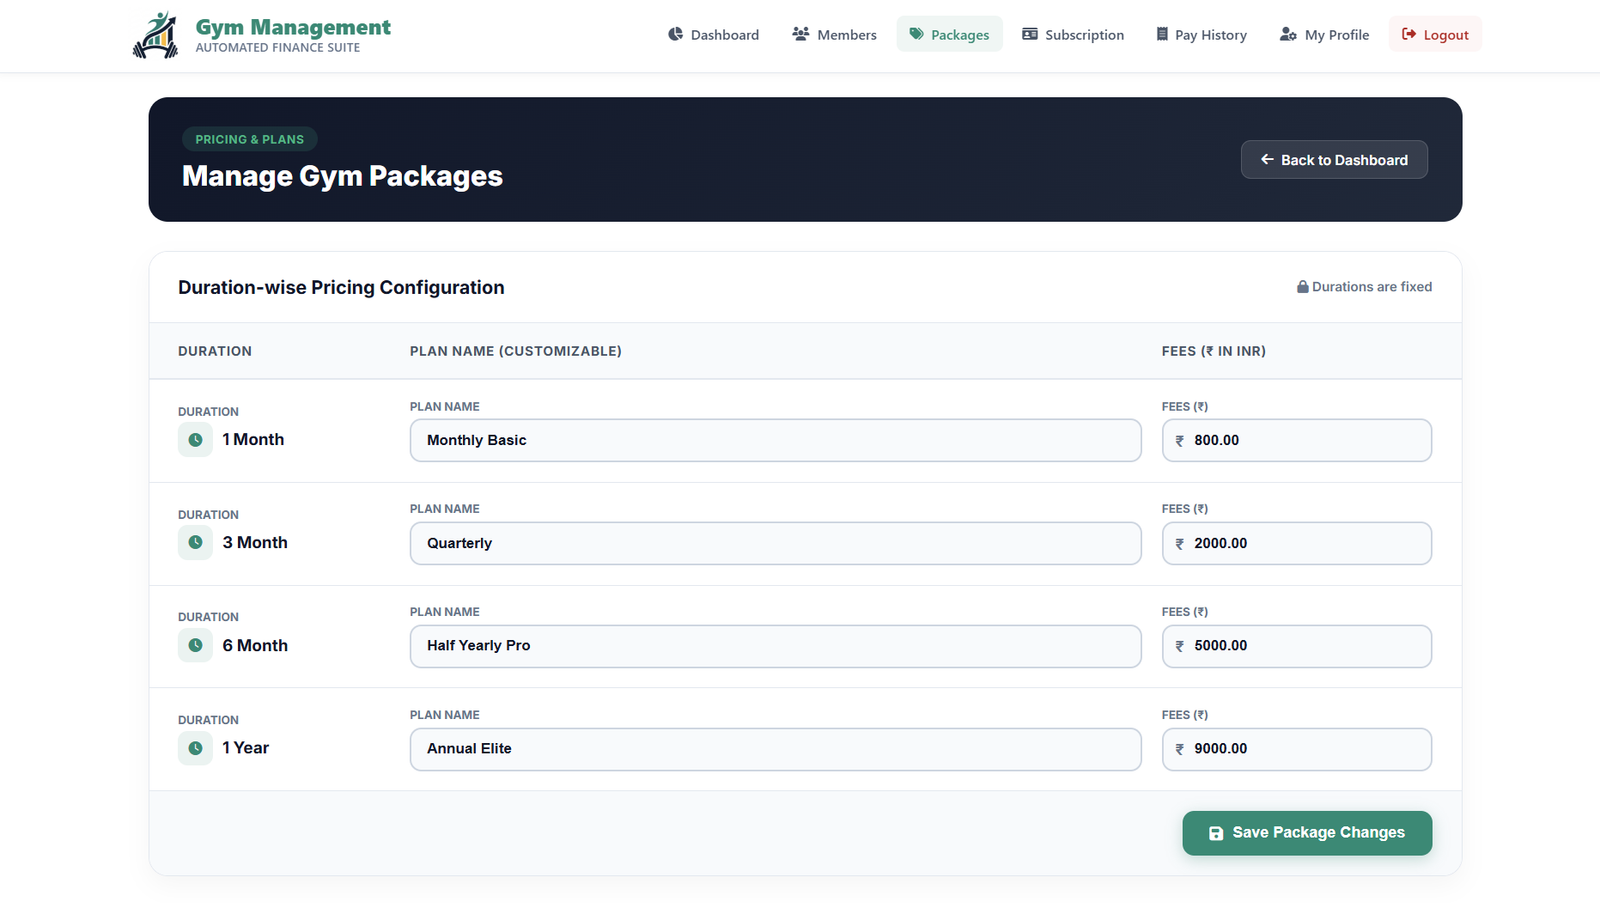Click the FEES (₹ IN INR) column header
This screenshot has width=1600, height=903.
point(1214,351)
